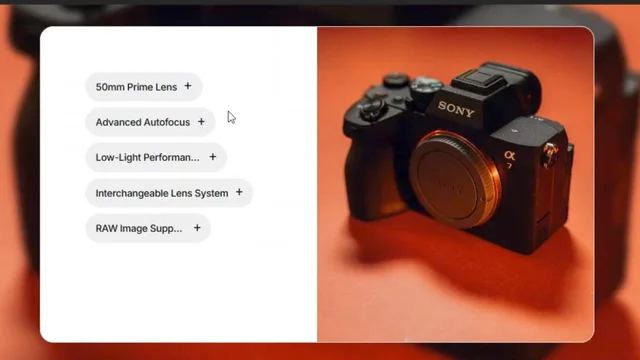Click the blurred background left of the card
Viewport: 640px width, 360px height.
coord(20,184)
